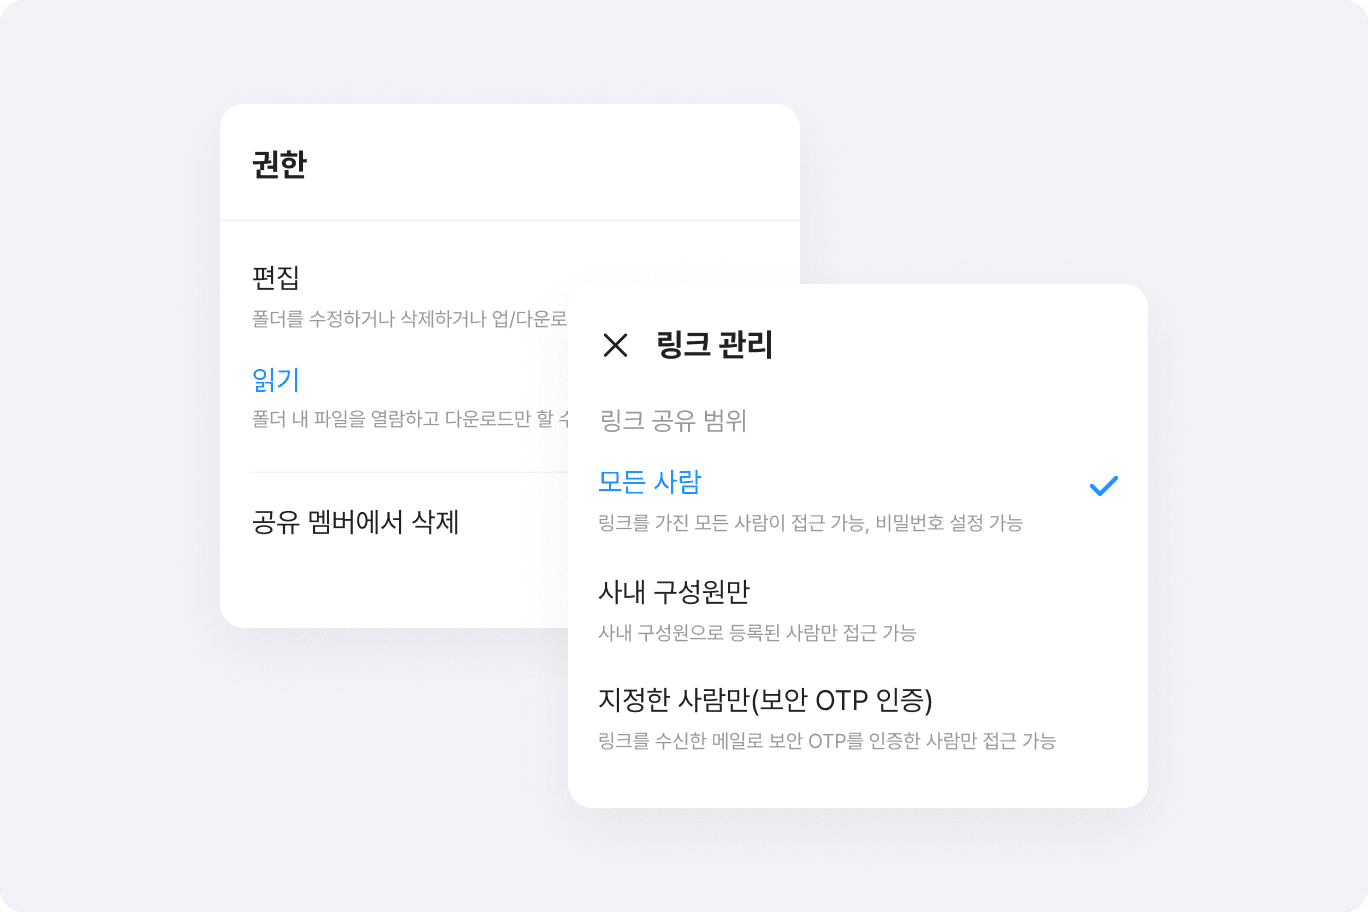Click the 링크 공유 범위 section label
The width and height of the screenshot is (1368, 912).
click(673, 421)
